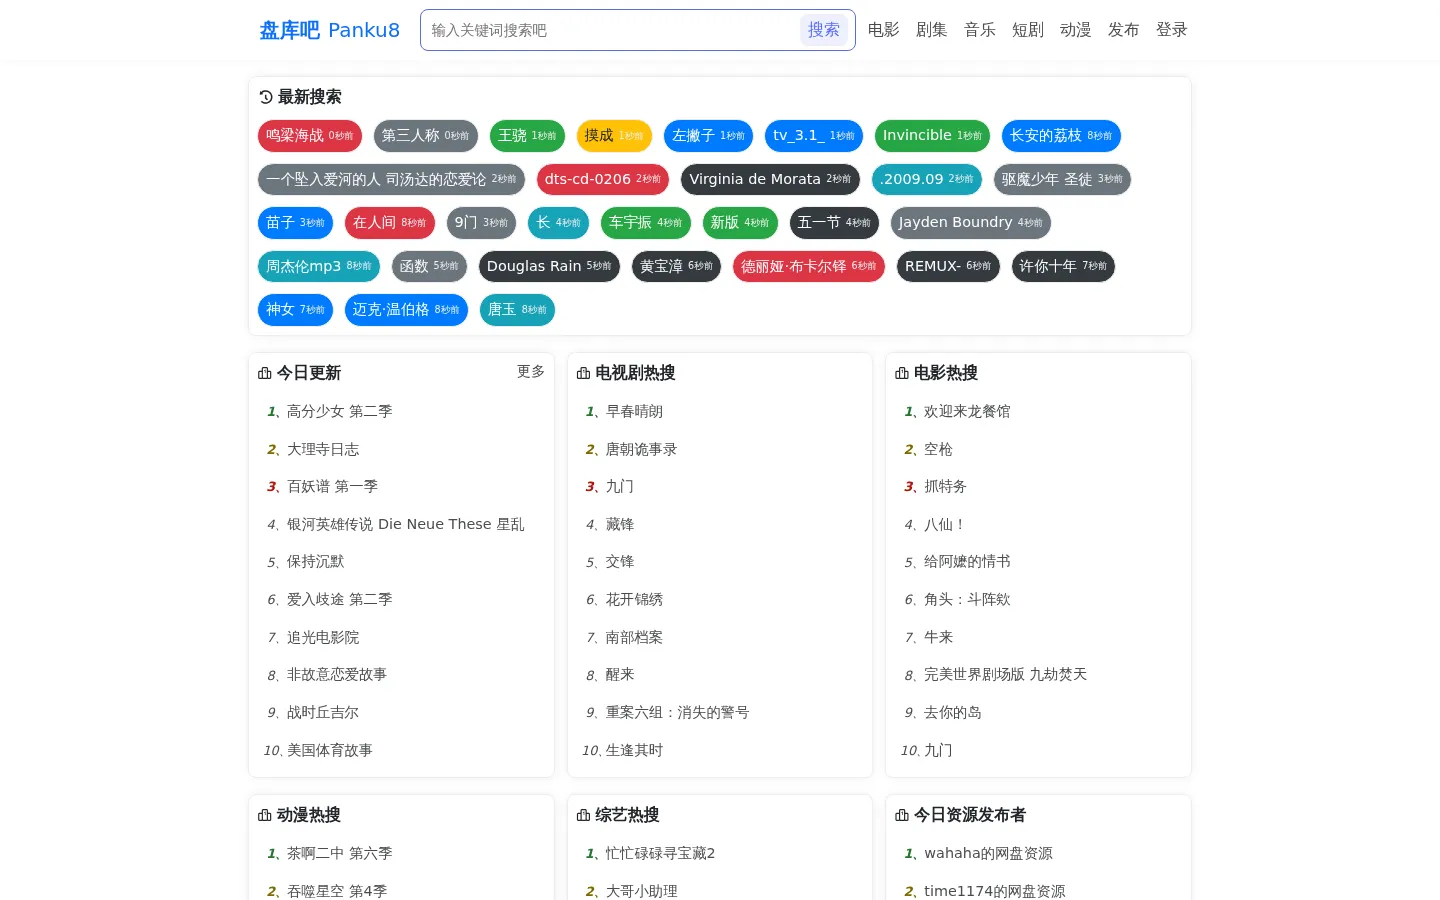Focus the keyword search input field
The image size is (1440, 900).
click(x=612, y=30)
